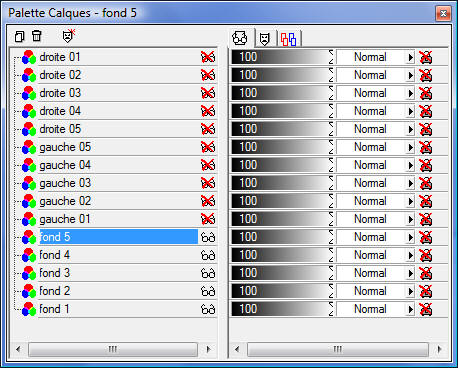
Task: Click the crossed-out lock icon on fond 4 row
Action: point(425,255)
